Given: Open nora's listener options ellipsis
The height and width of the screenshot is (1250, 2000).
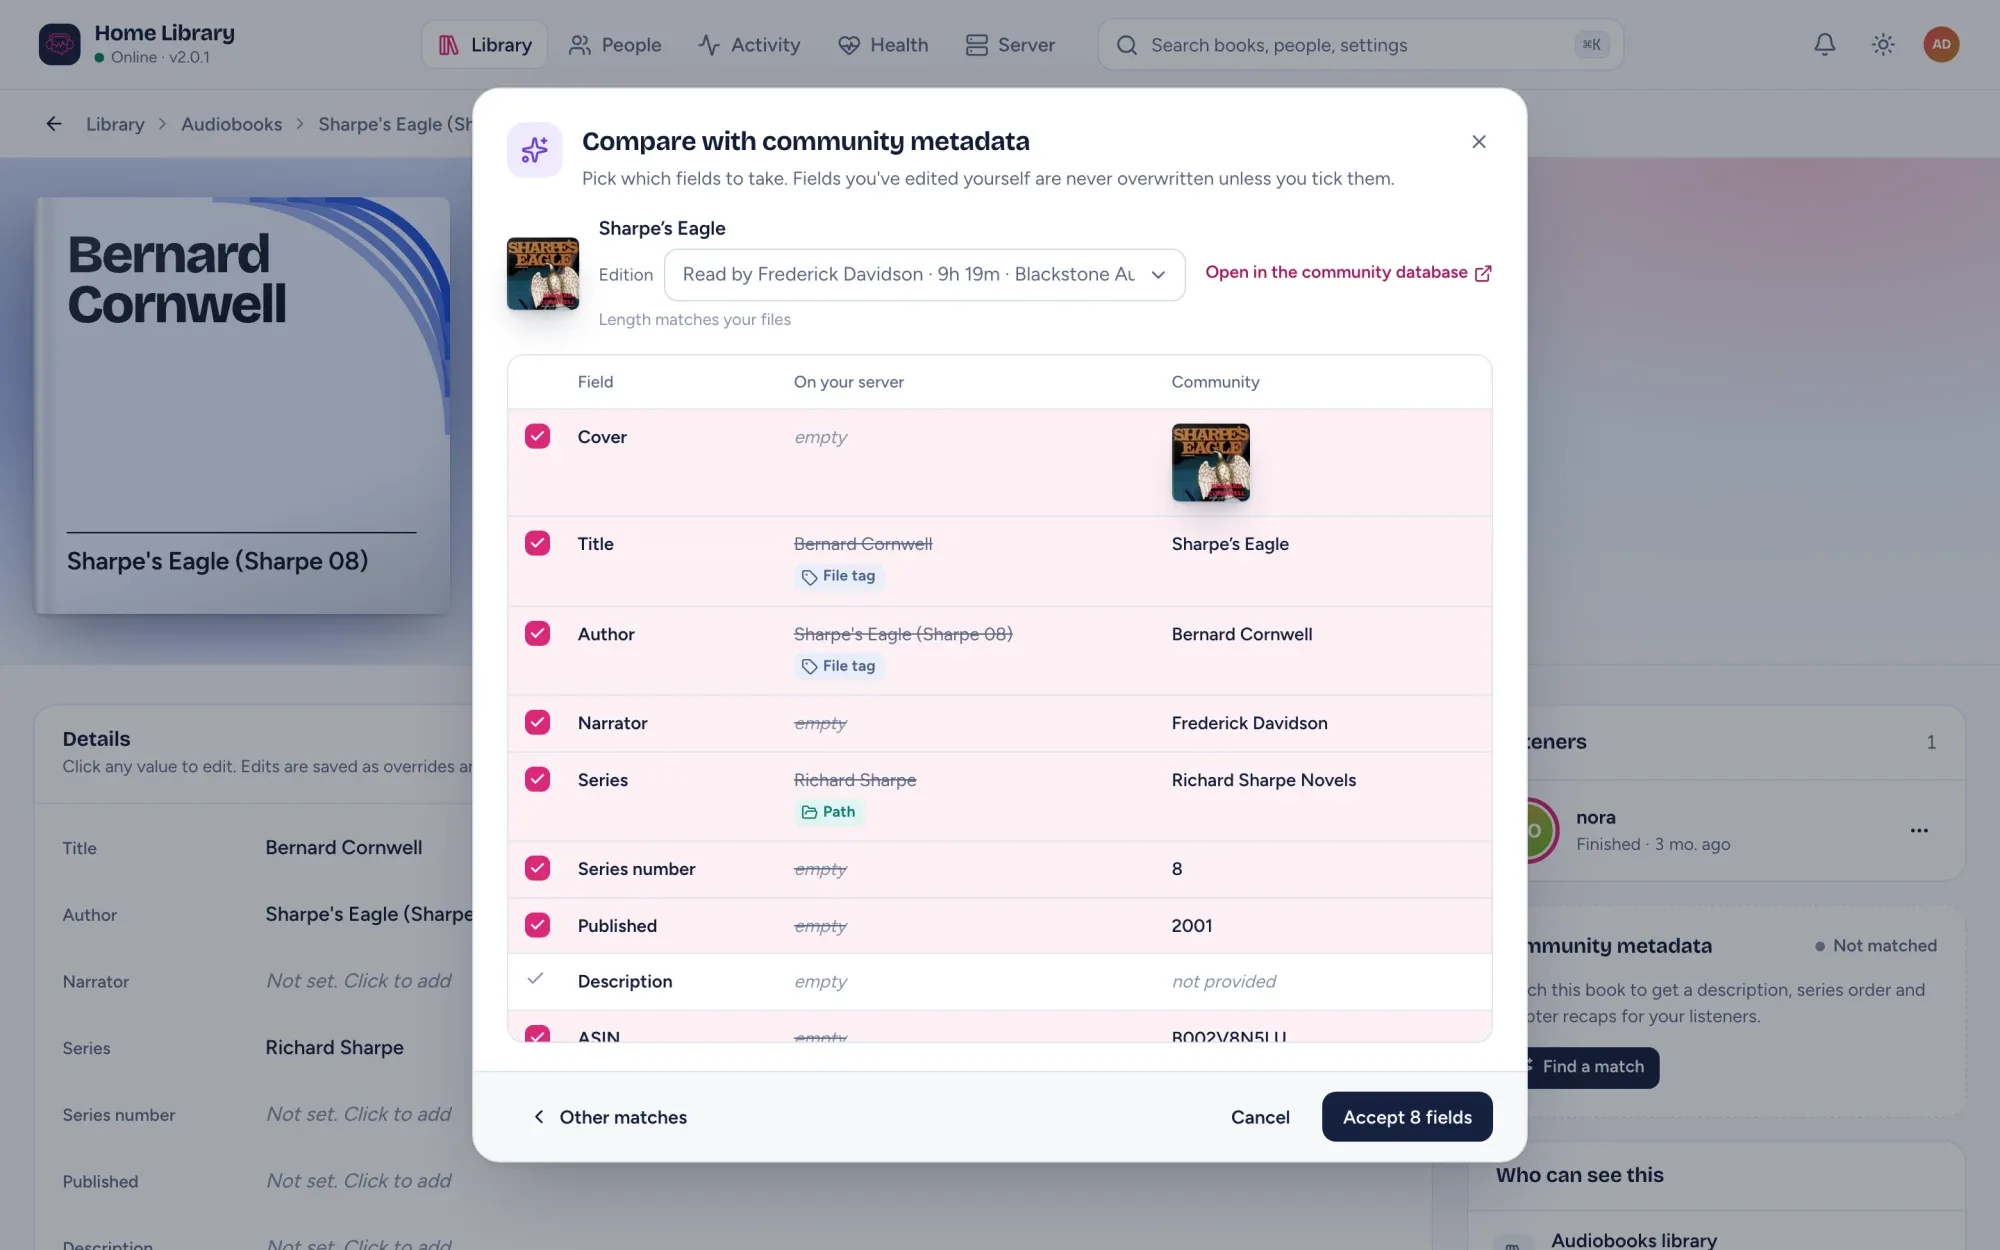Looking at the screenshot, I should (x=1919, y=830).
